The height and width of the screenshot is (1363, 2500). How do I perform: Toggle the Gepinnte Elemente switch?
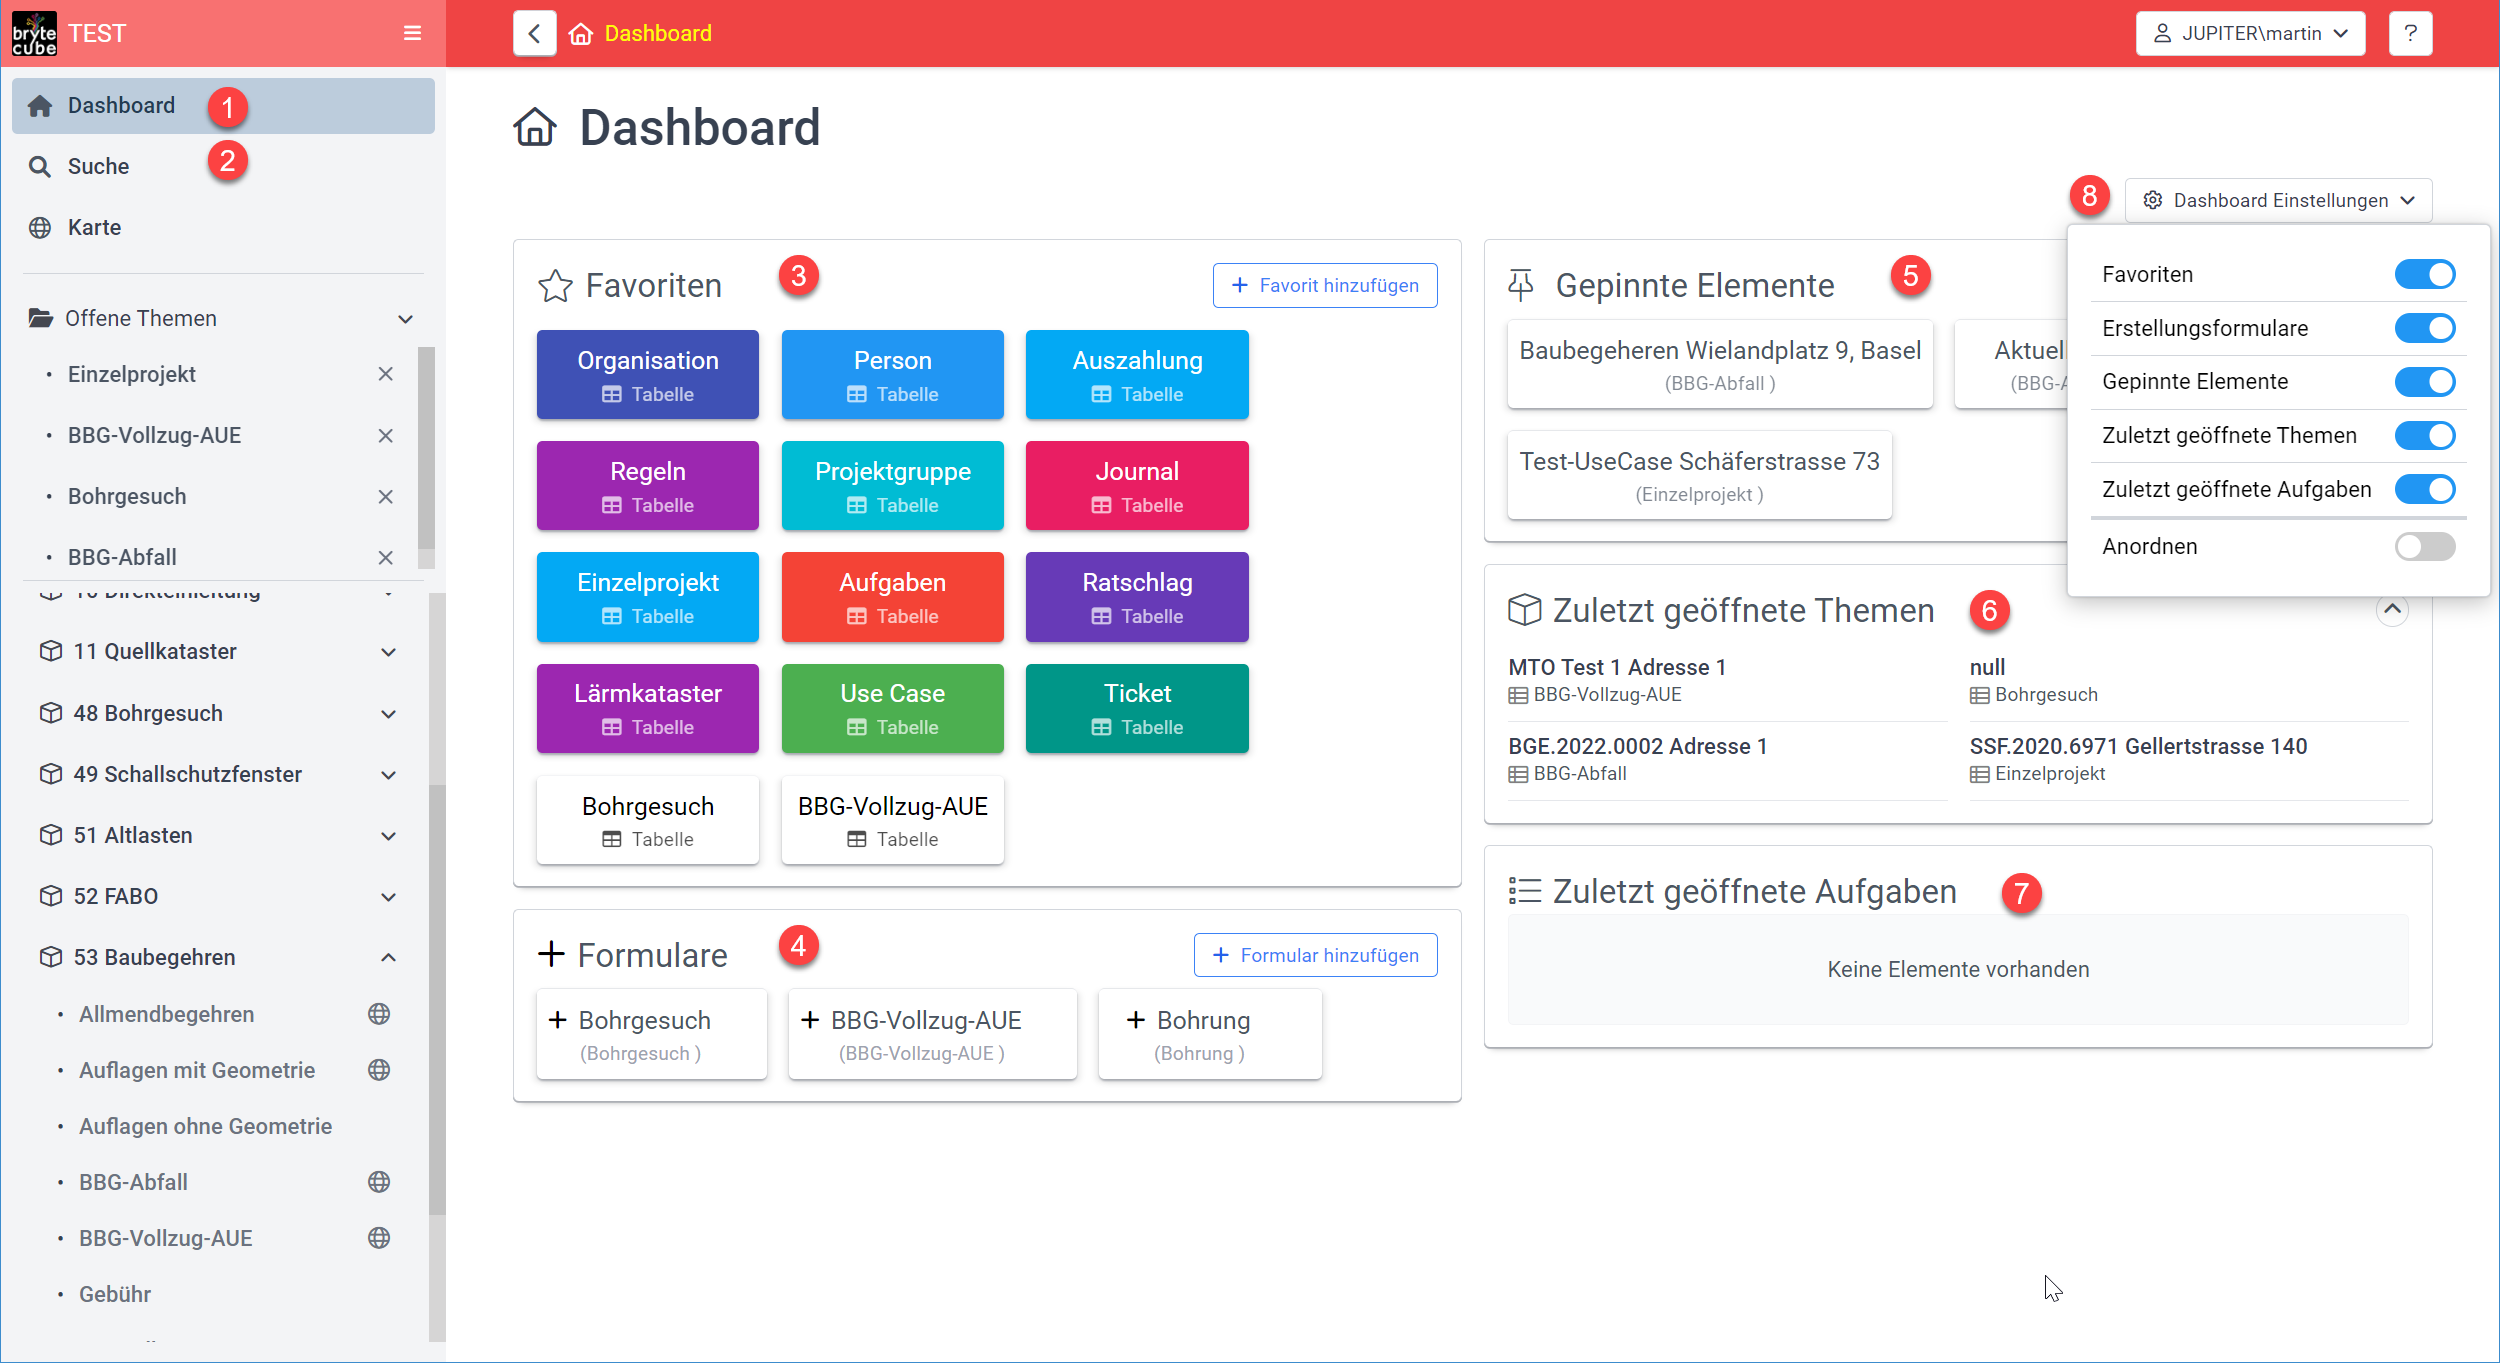click(x=2425, y=382)
